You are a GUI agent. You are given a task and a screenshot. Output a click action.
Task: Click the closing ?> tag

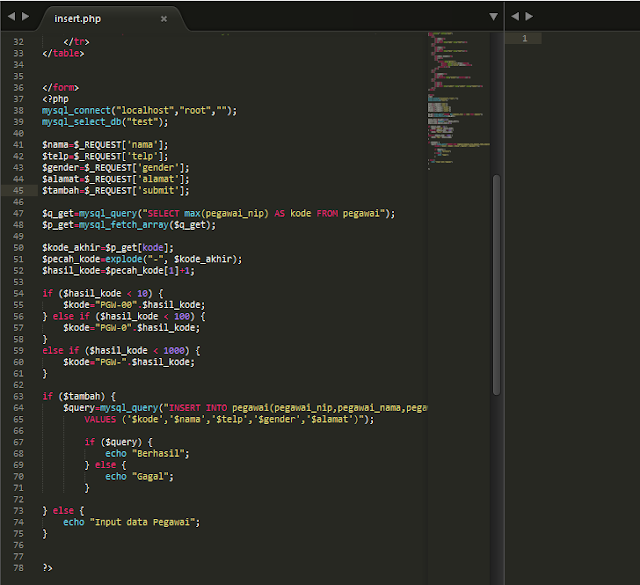(47, 568)
